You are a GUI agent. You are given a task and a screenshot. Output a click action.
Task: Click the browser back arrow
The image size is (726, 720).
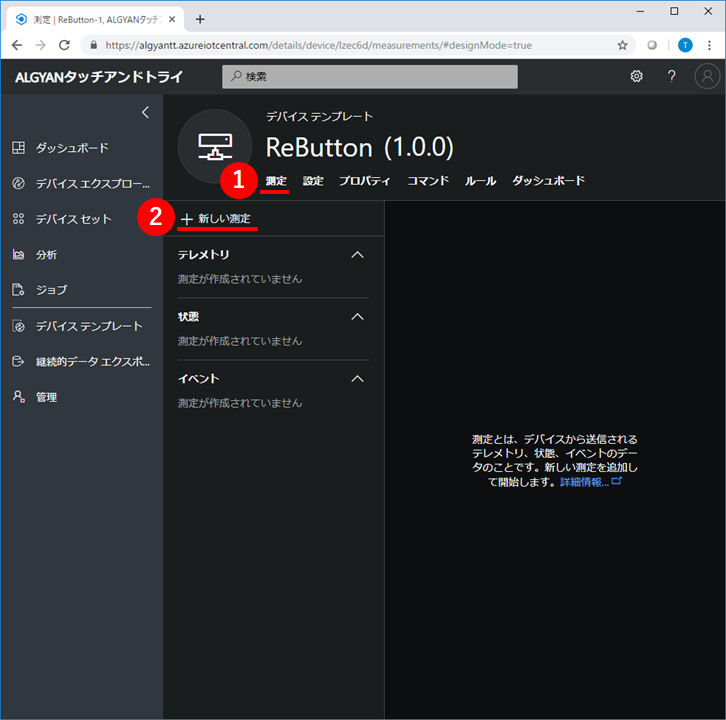click(17, 45)
